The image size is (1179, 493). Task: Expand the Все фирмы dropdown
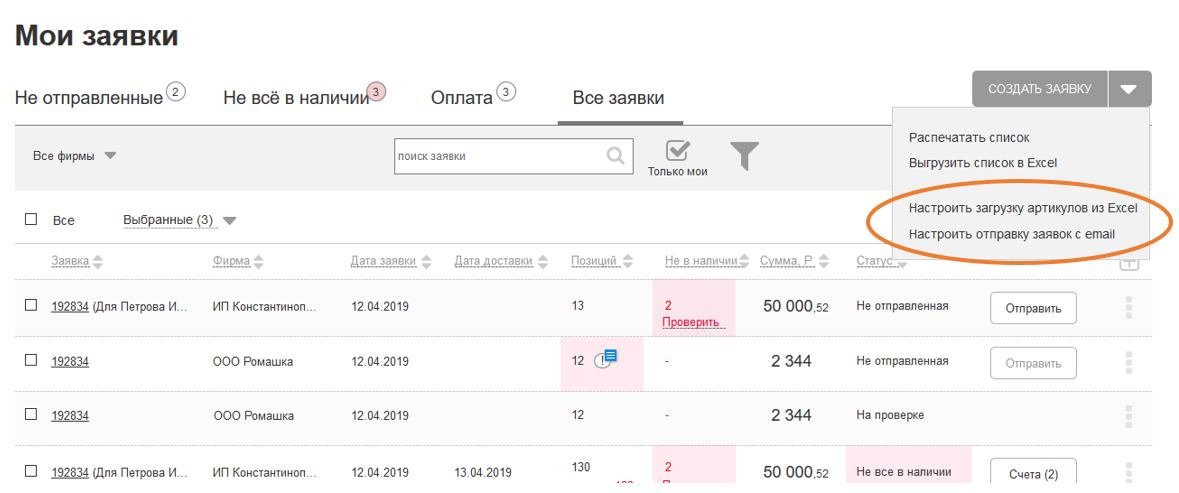click(x=75, y=156)
